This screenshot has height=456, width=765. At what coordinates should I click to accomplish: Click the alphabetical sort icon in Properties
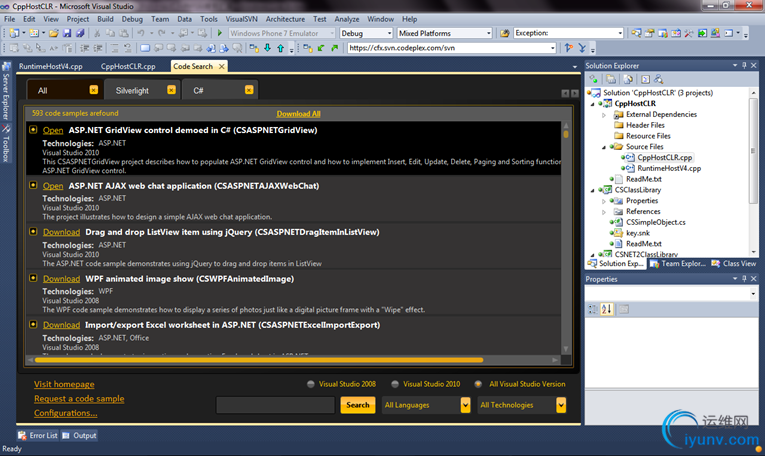(x=606, y=309)
